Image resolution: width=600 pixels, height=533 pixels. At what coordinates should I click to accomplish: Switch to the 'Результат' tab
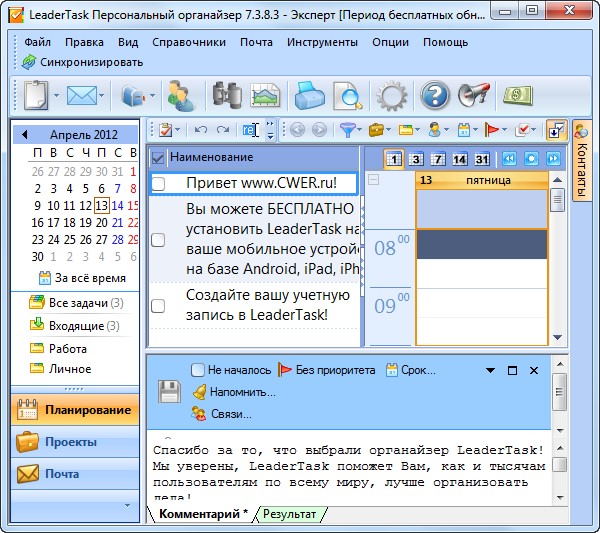289,514
